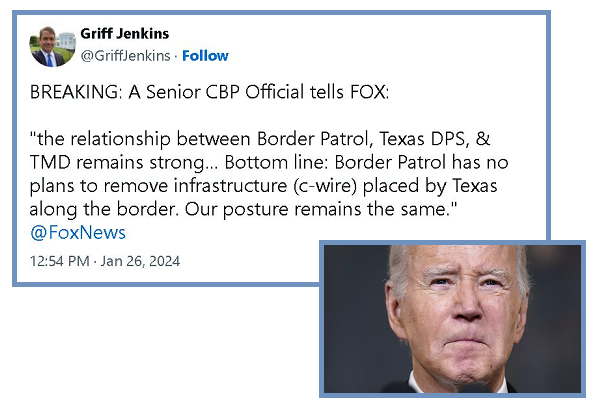Click 'plans to remove infrastructure' phrase
The height and width of the screenshot is (402, 607).
(158, 186)
